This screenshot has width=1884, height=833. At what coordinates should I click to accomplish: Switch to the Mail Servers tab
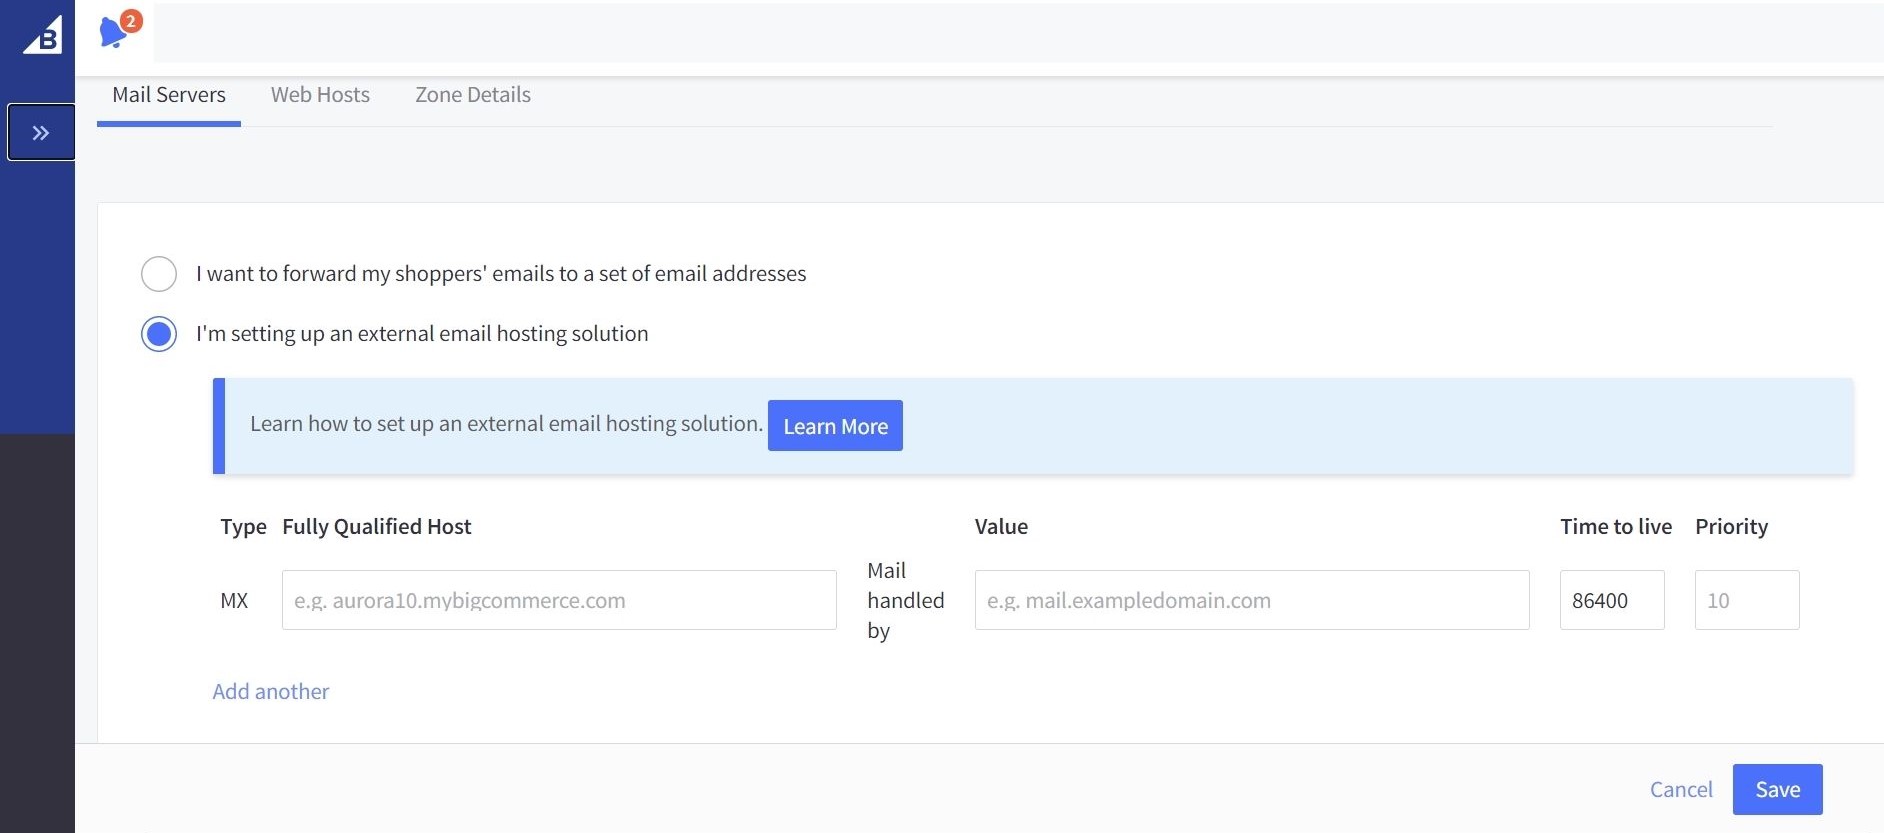tap(169, 95)
